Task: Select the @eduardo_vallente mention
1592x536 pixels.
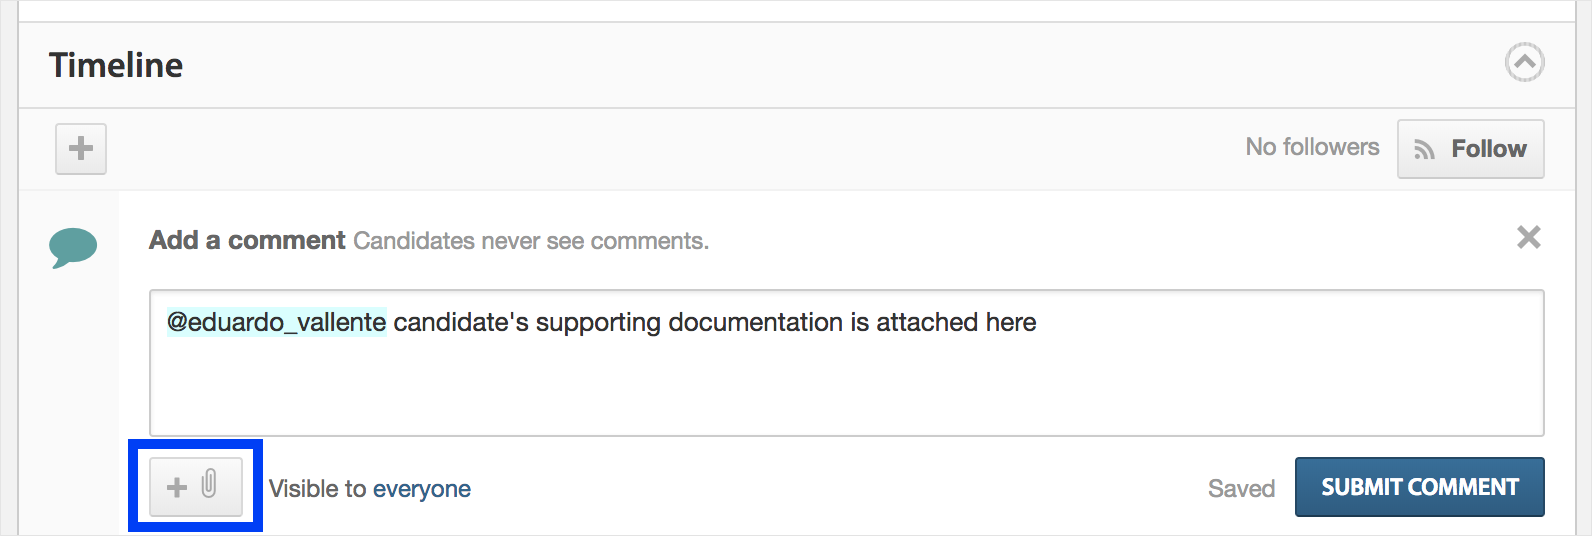Action: [x=276, y=322]
